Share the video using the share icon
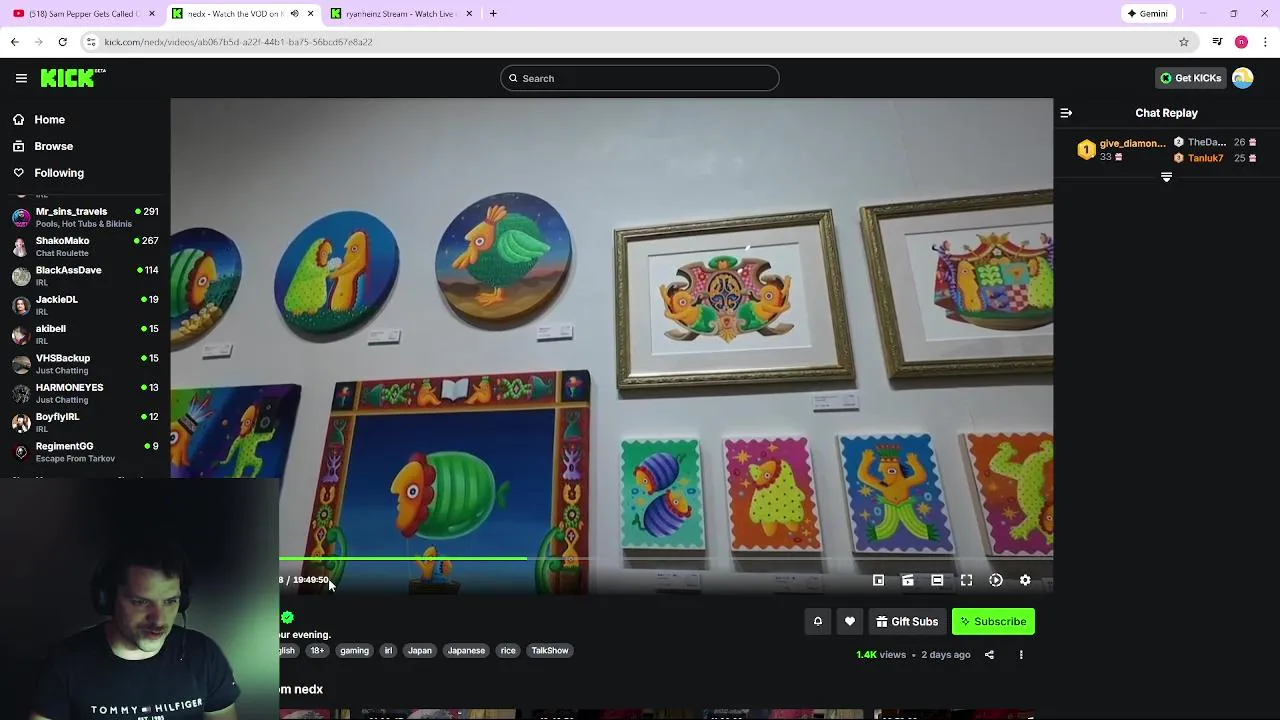 [989, 655]
